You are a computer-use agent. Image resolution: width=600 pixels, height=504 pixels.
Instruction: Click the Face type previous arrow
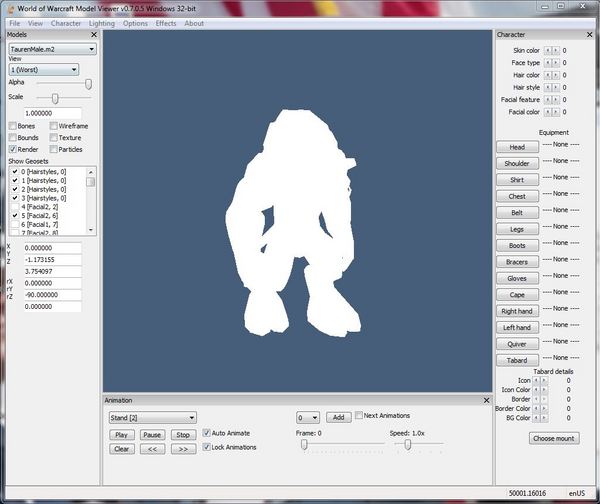coord(546,62)
